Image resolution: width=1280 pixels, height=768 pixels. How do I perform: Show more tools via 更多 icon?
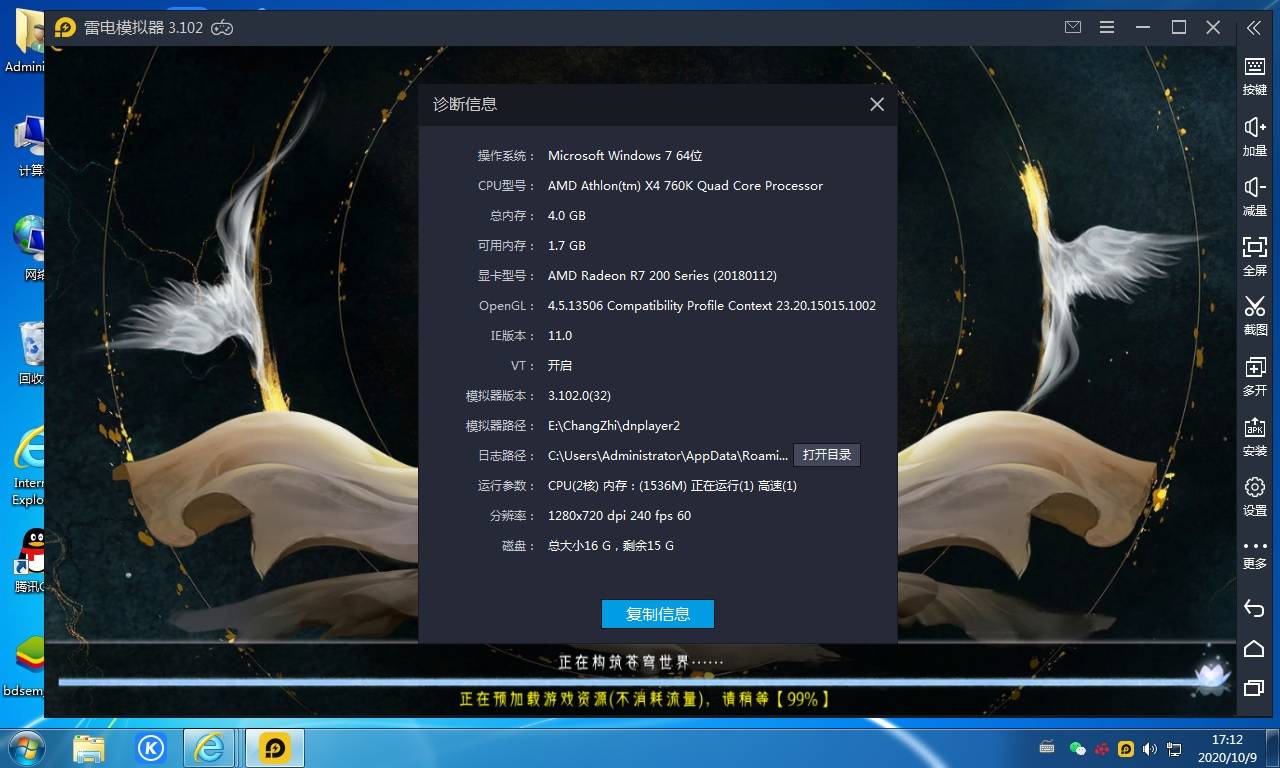pos(1254,553)
